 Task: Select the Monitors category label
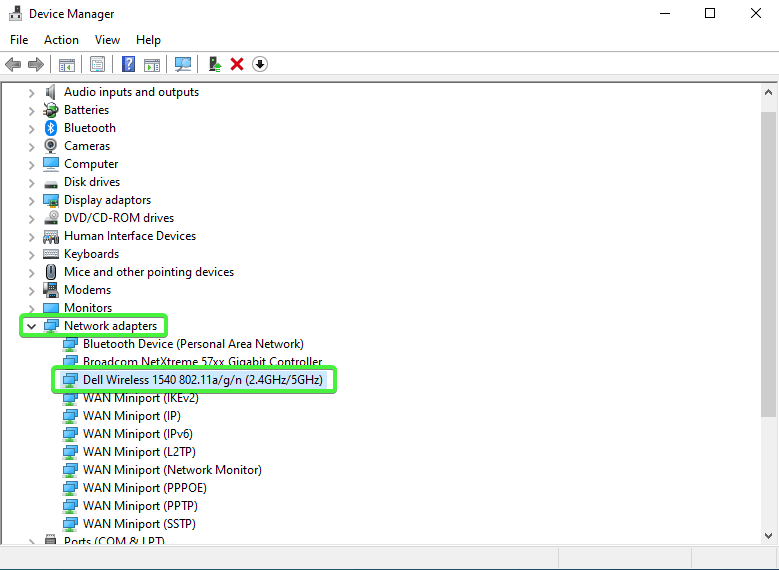[88, 308]
